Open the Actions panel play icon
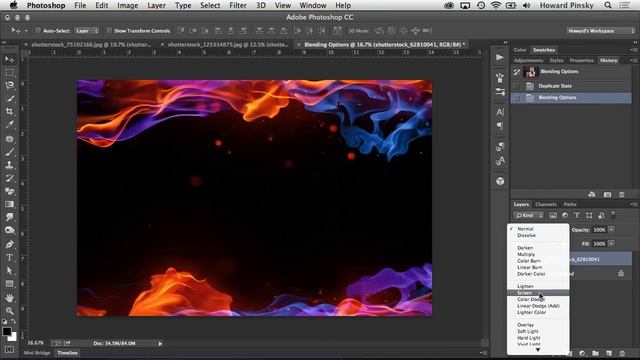 (x=500, y=58)
